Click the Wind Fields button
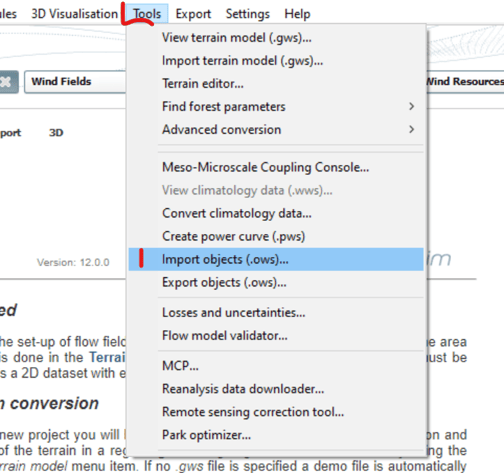Viewport: 504px width, 473px height. tap(75, 82)
